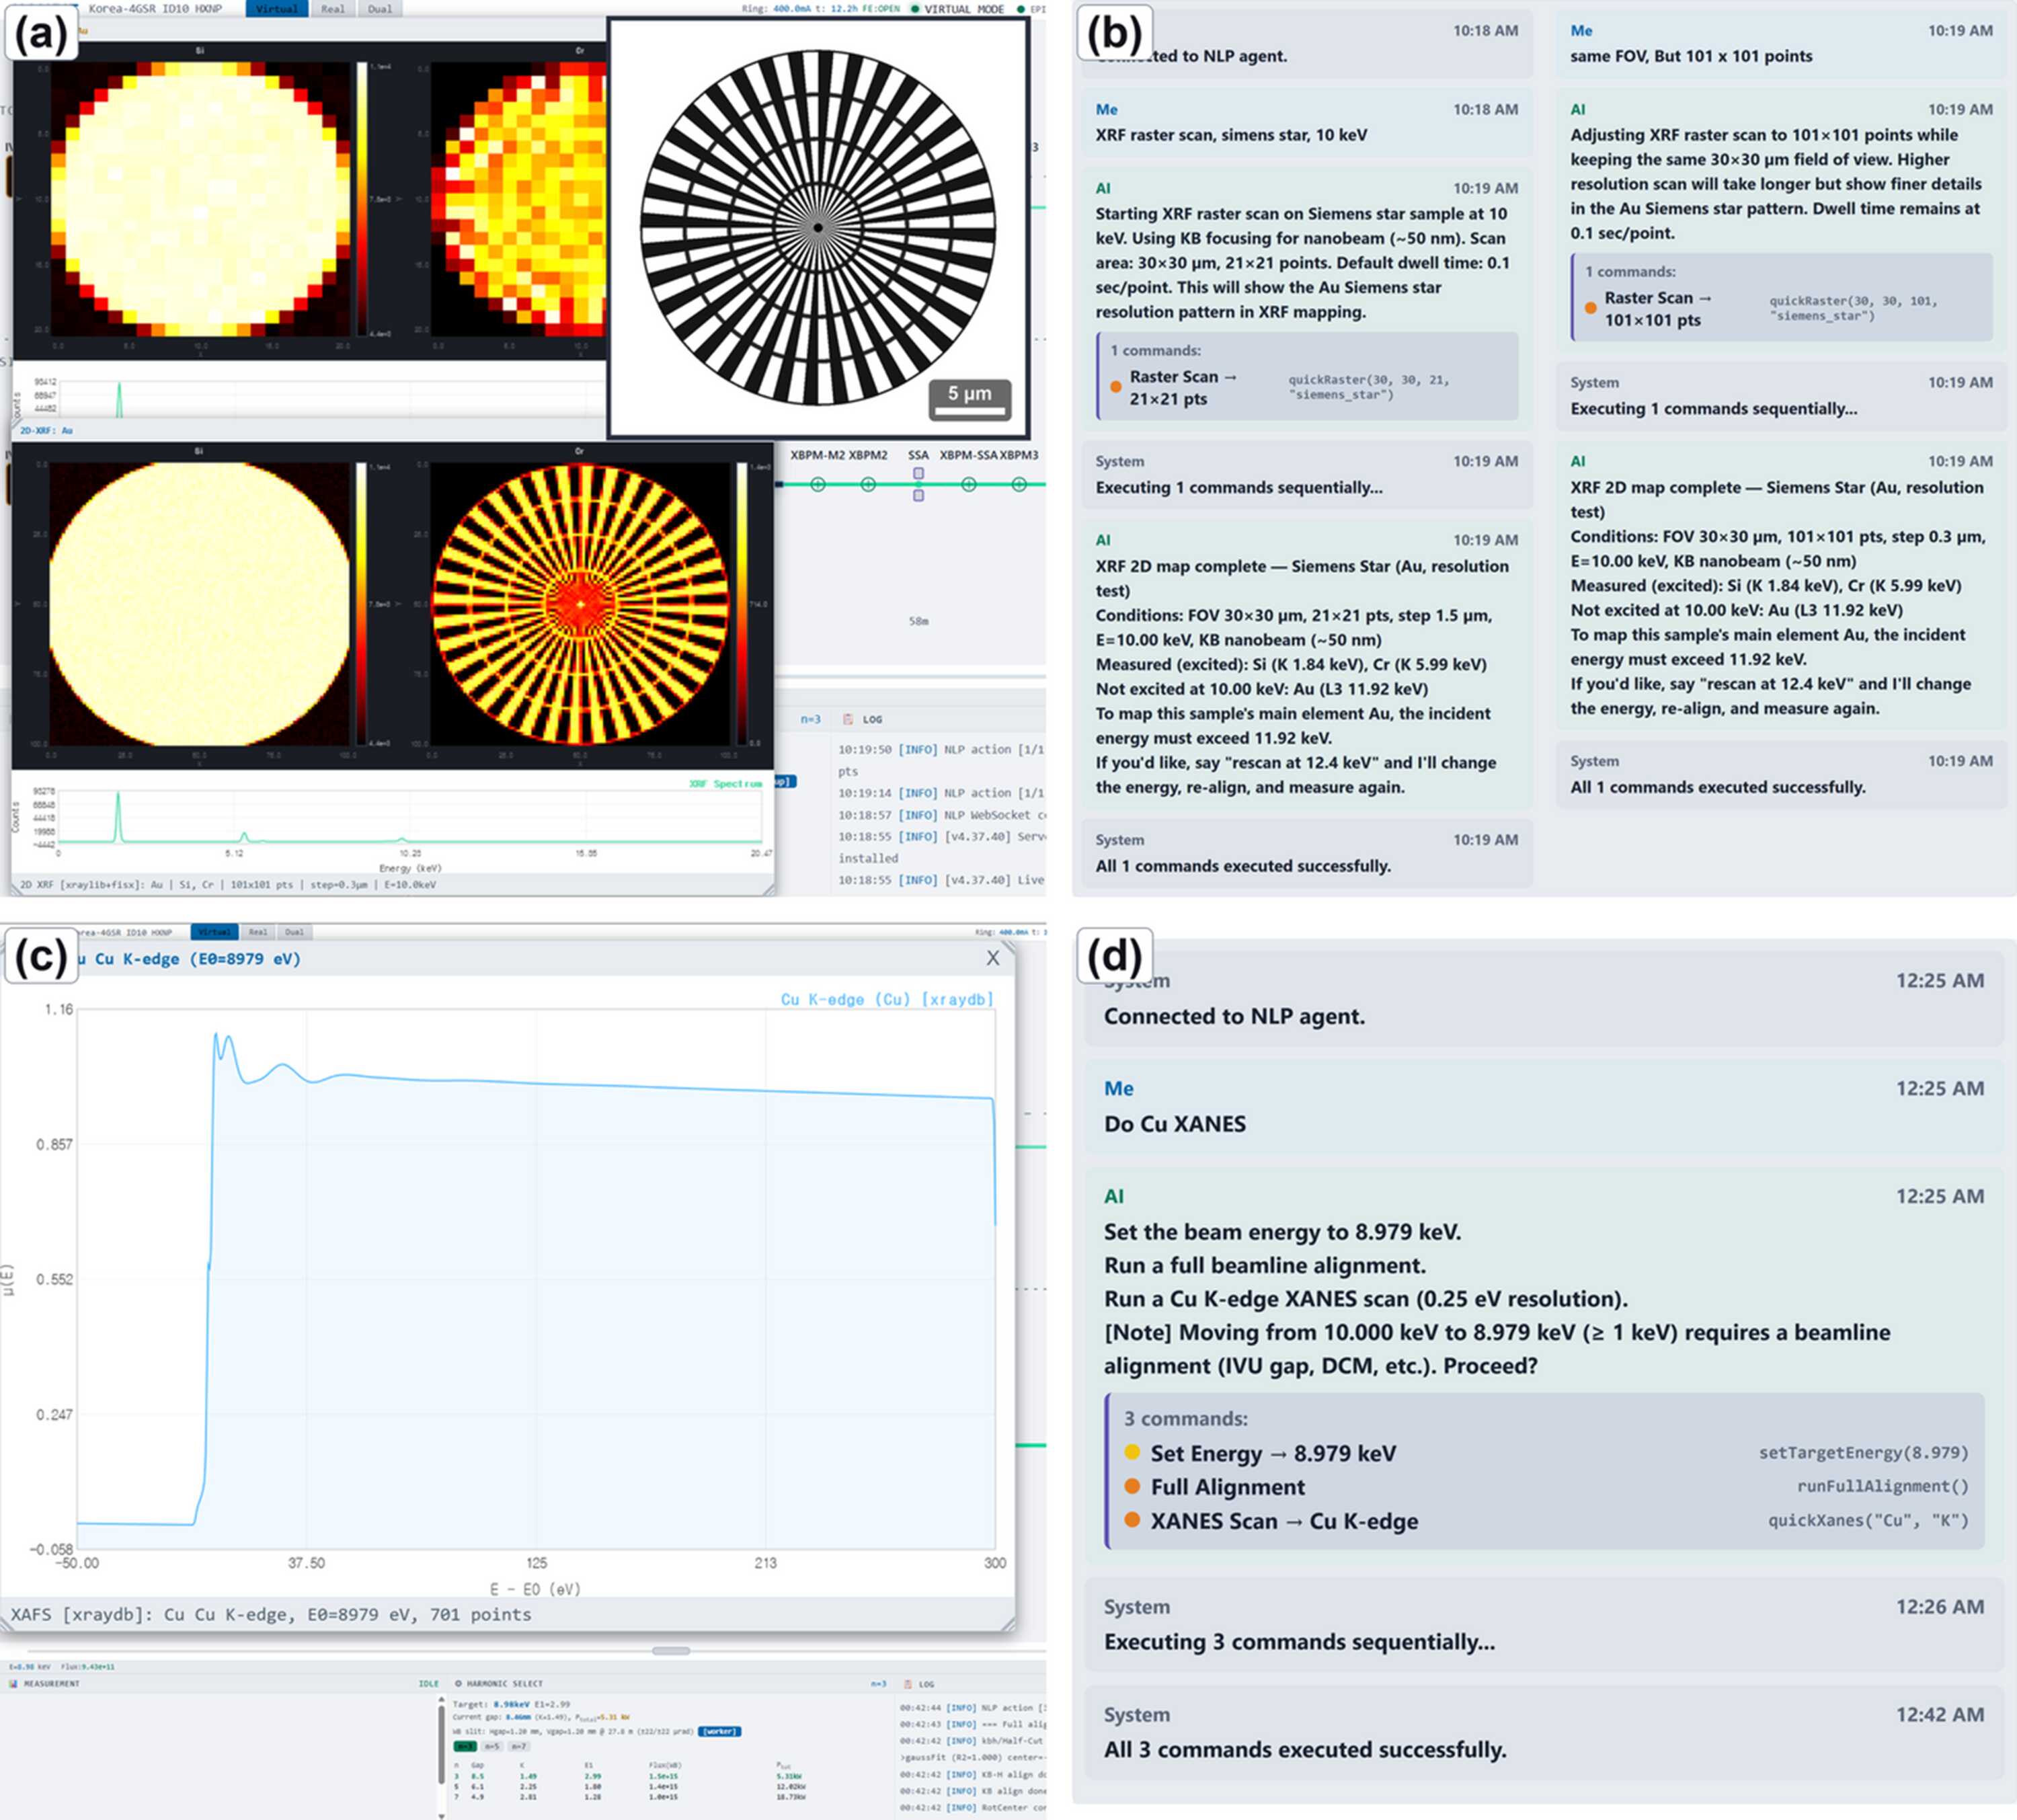Click the blue [worker] badge
This screenshot has height=1820, width=2017.
[720, 1731]
